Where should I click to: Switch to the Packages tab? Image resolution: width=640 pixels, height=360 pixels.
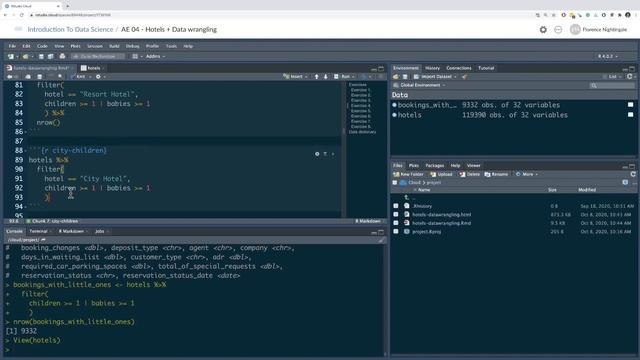[435, 166]
